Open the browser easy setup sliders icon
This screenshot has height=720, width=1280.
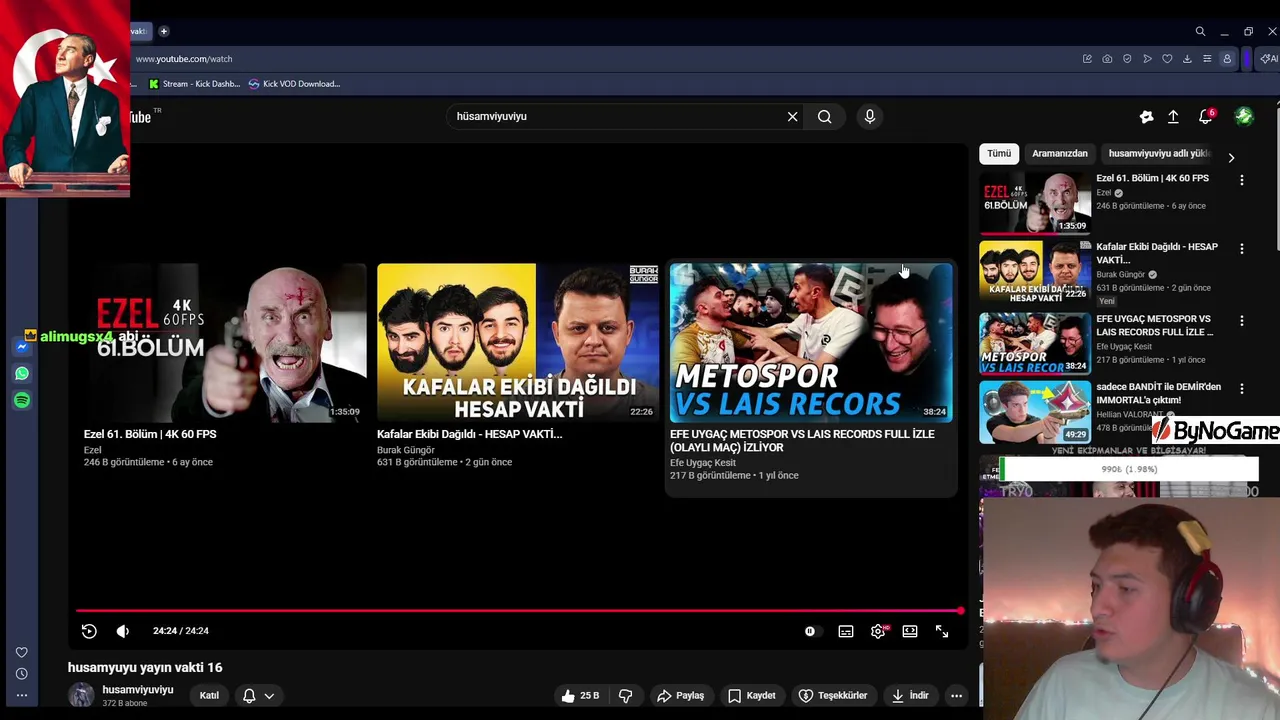pos(1207,59)
